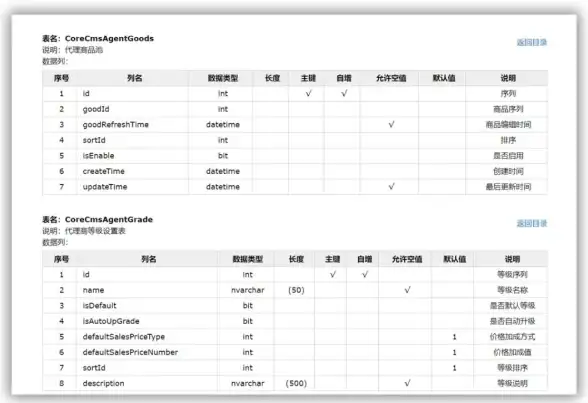The image size is (588, 403).
Task: Click the description column name cell
Action: [104, 384]
